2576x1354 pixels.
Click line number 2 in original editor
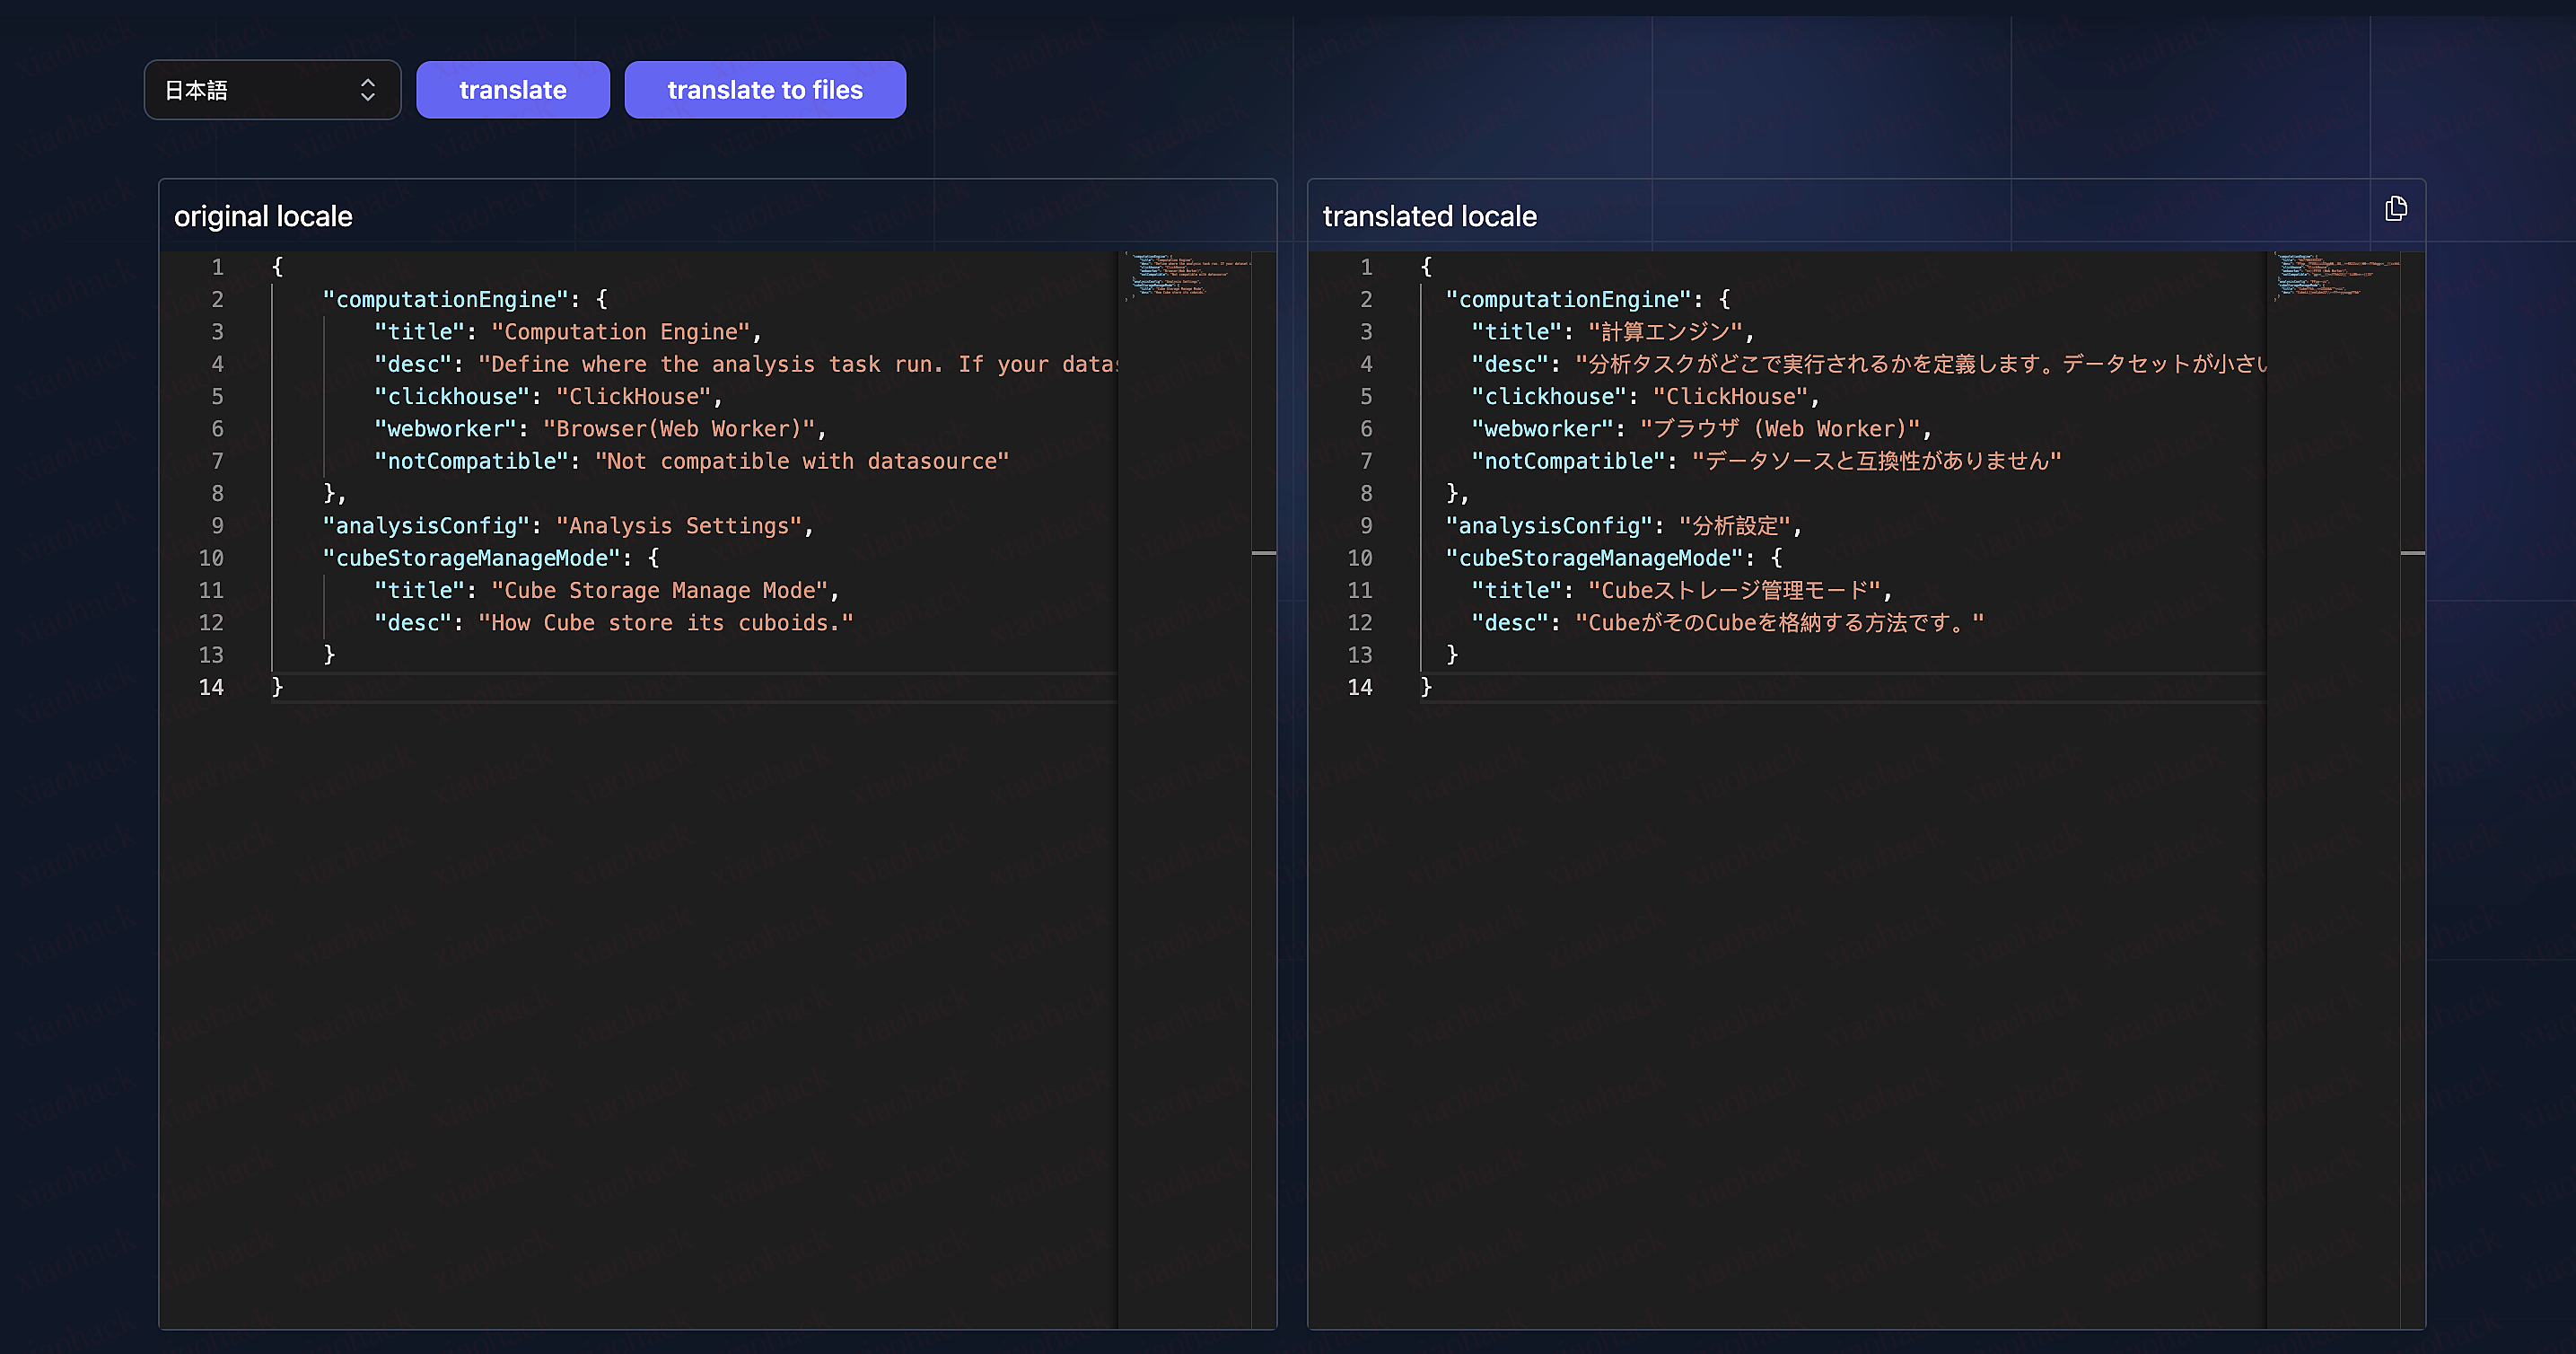tap(217, 299)
